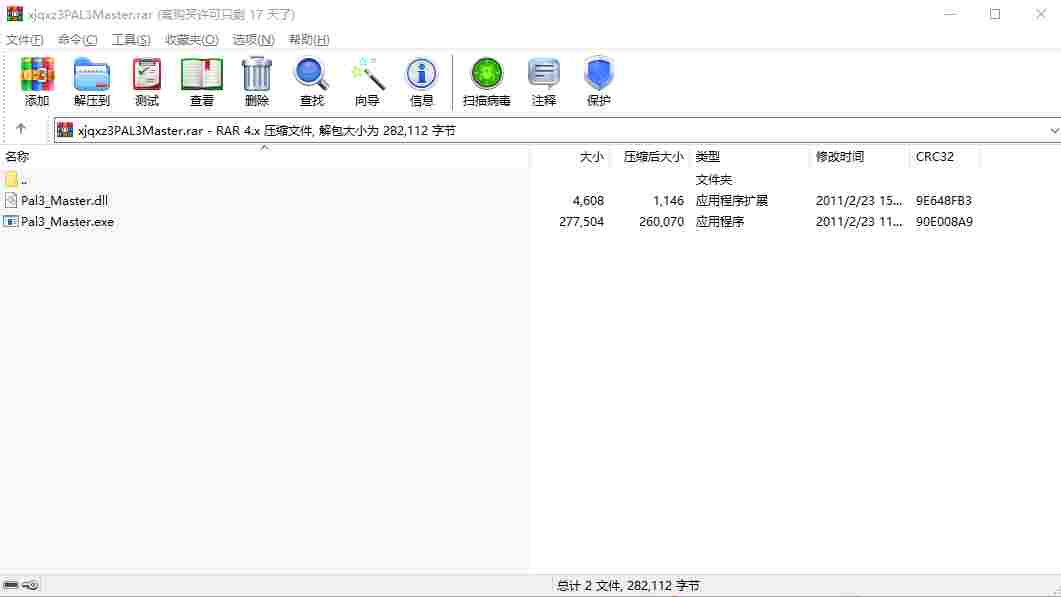This screenshot has width=1061, height=597.
Task: Click size value 277,504
Action: coord(581,221)
